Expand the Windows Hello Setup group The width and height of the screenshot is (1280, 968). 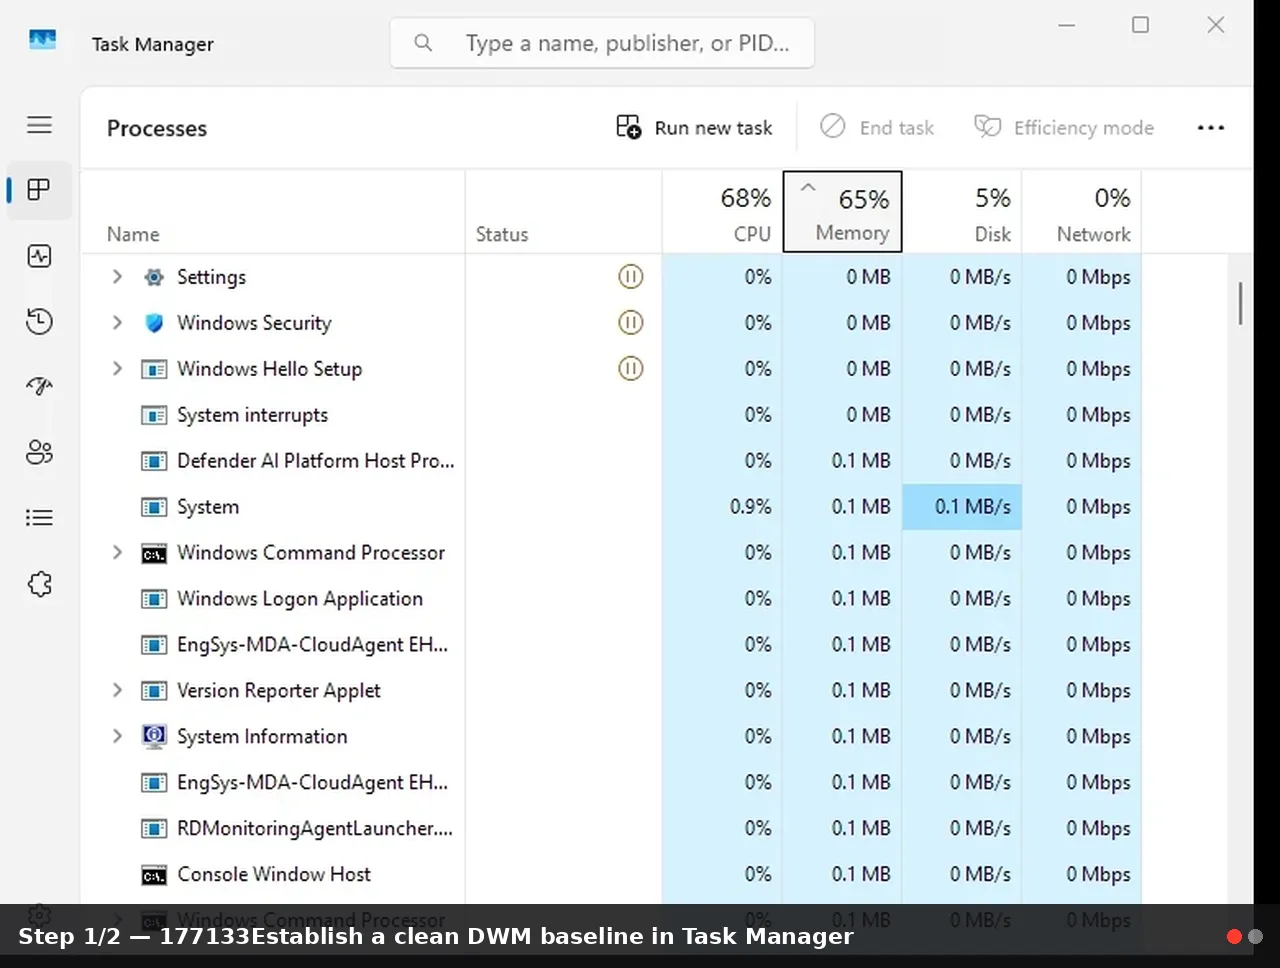pos(117,369)
